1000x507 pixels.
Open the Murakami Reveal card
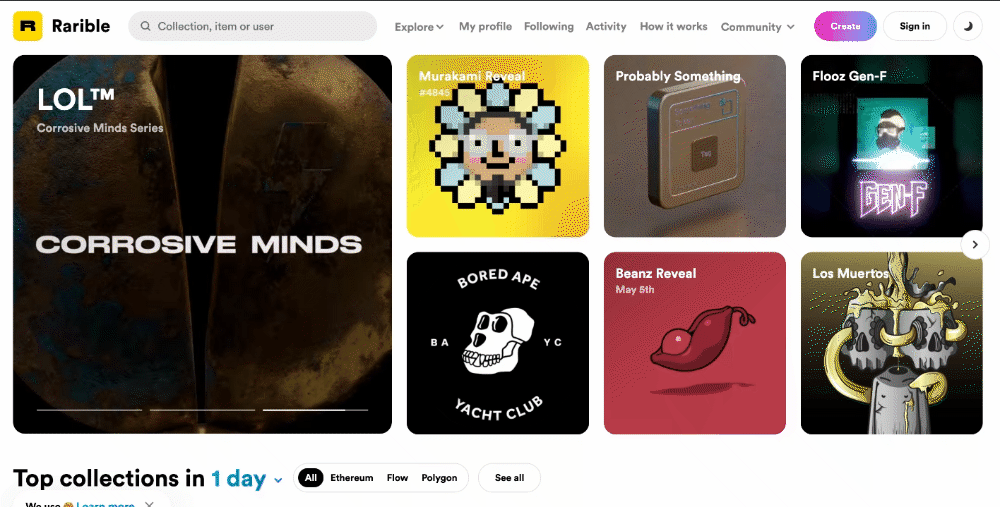[x=498, y=146]
